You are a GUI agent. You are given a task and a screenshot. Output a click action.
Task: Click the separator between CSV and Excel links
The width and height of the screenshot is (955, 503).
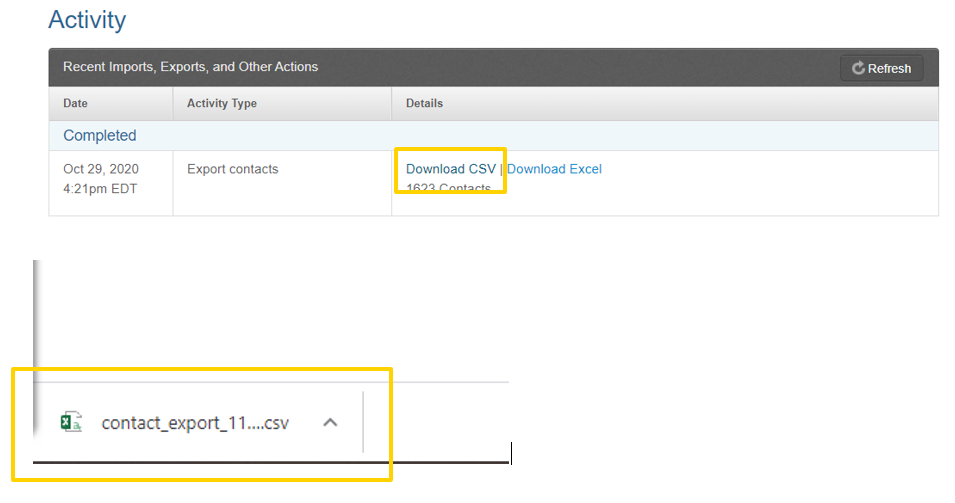tap(501, 169)
